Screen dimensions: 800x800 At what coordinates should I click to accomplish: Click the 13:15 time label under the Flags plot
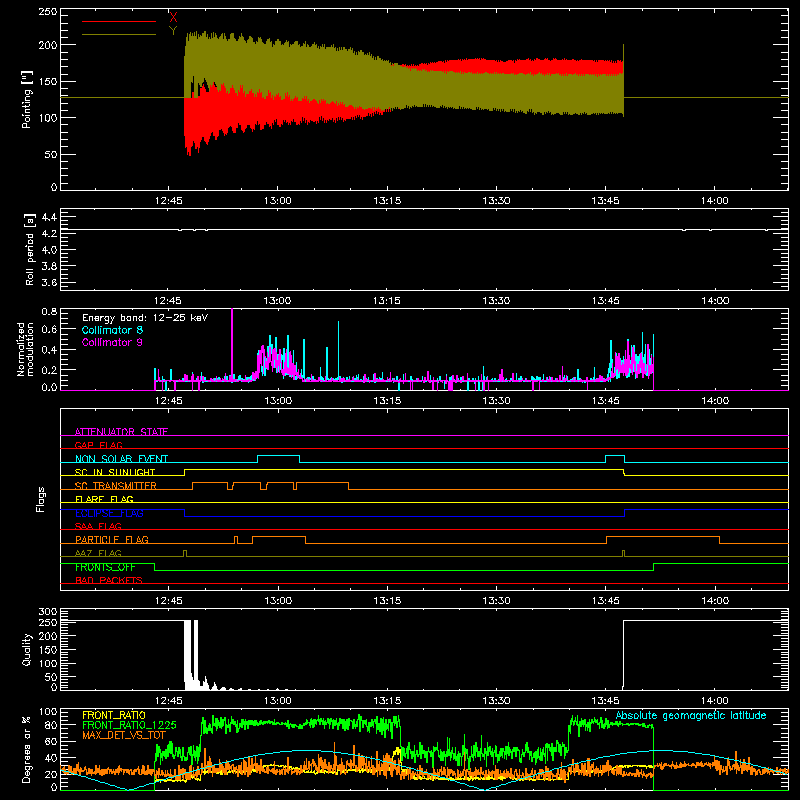click(387, 601)
